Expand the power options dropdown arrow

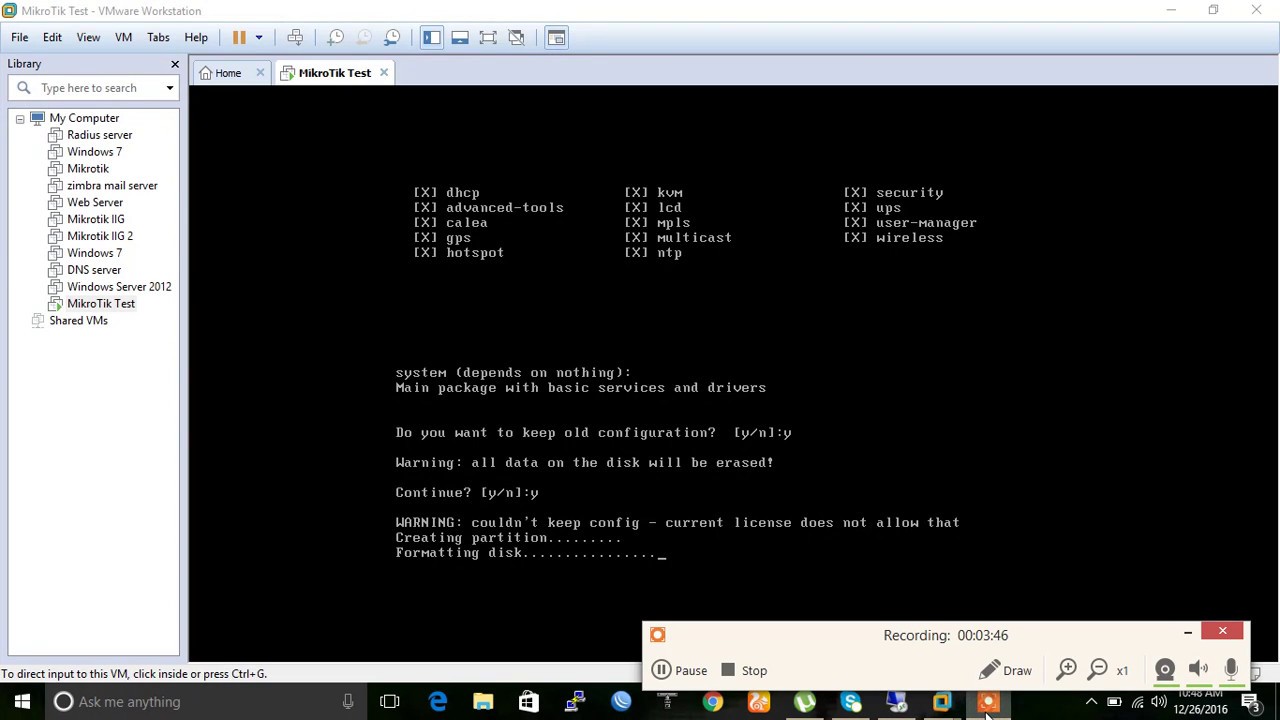point(258,38)
